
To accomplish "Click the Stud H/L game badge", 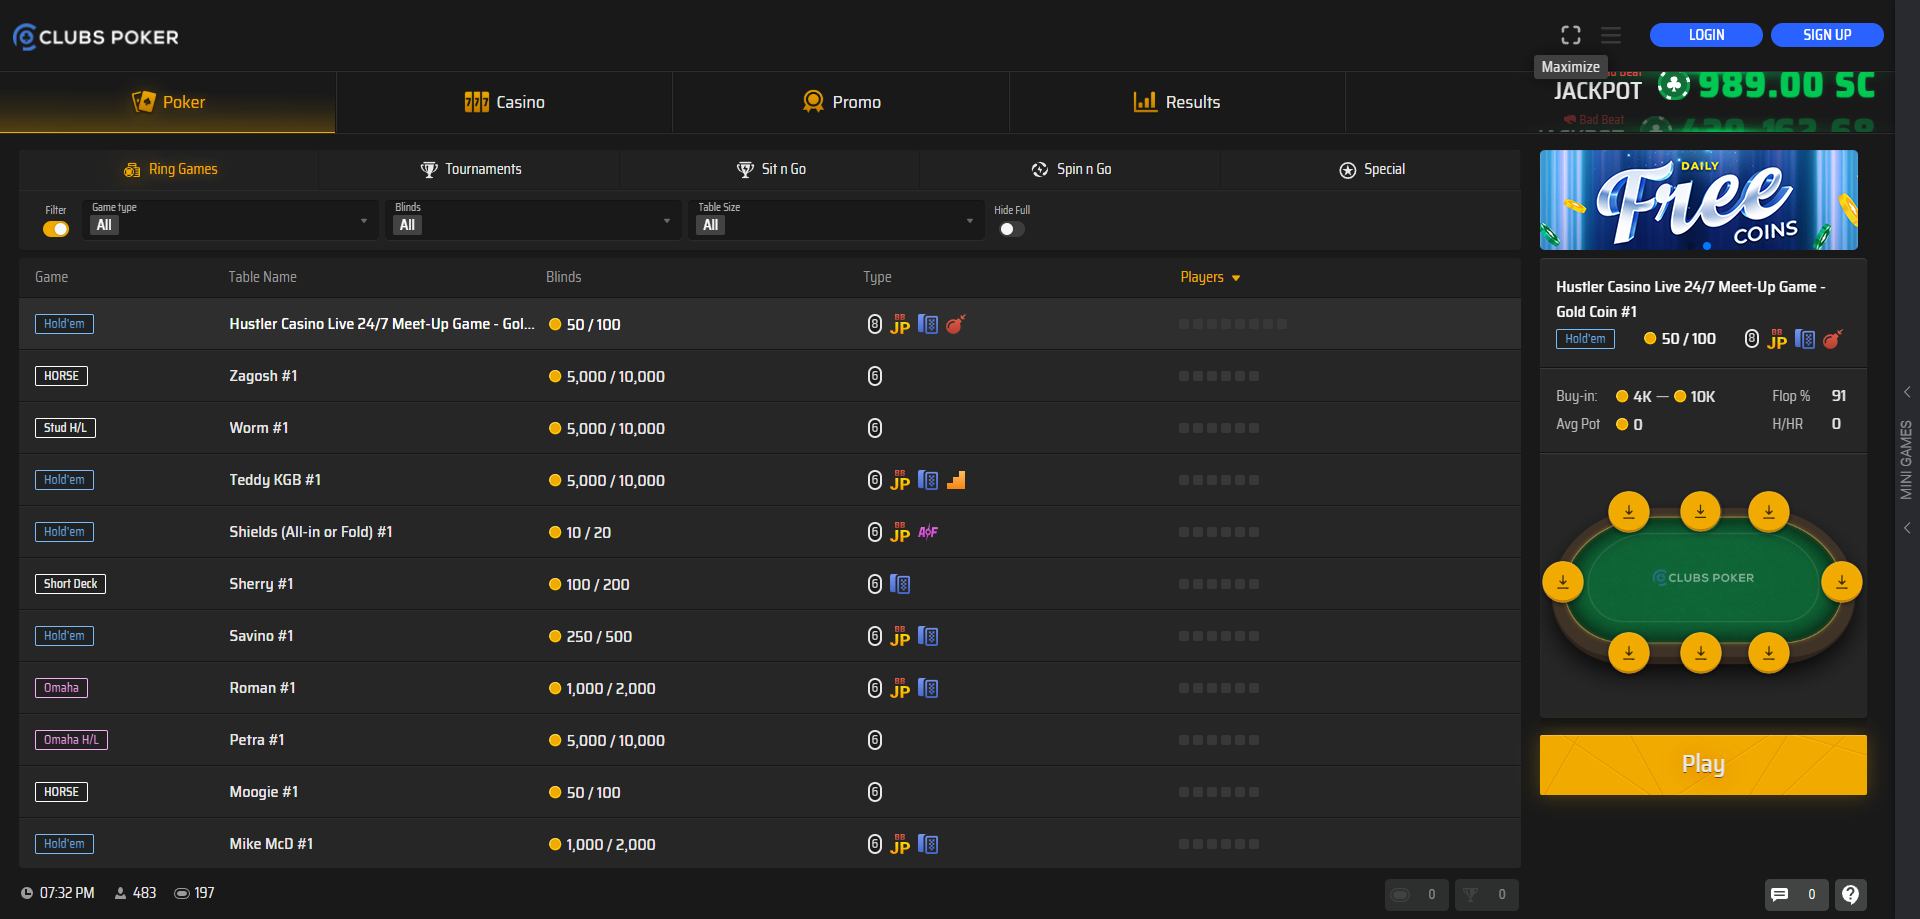I will (x=65, y=428).
